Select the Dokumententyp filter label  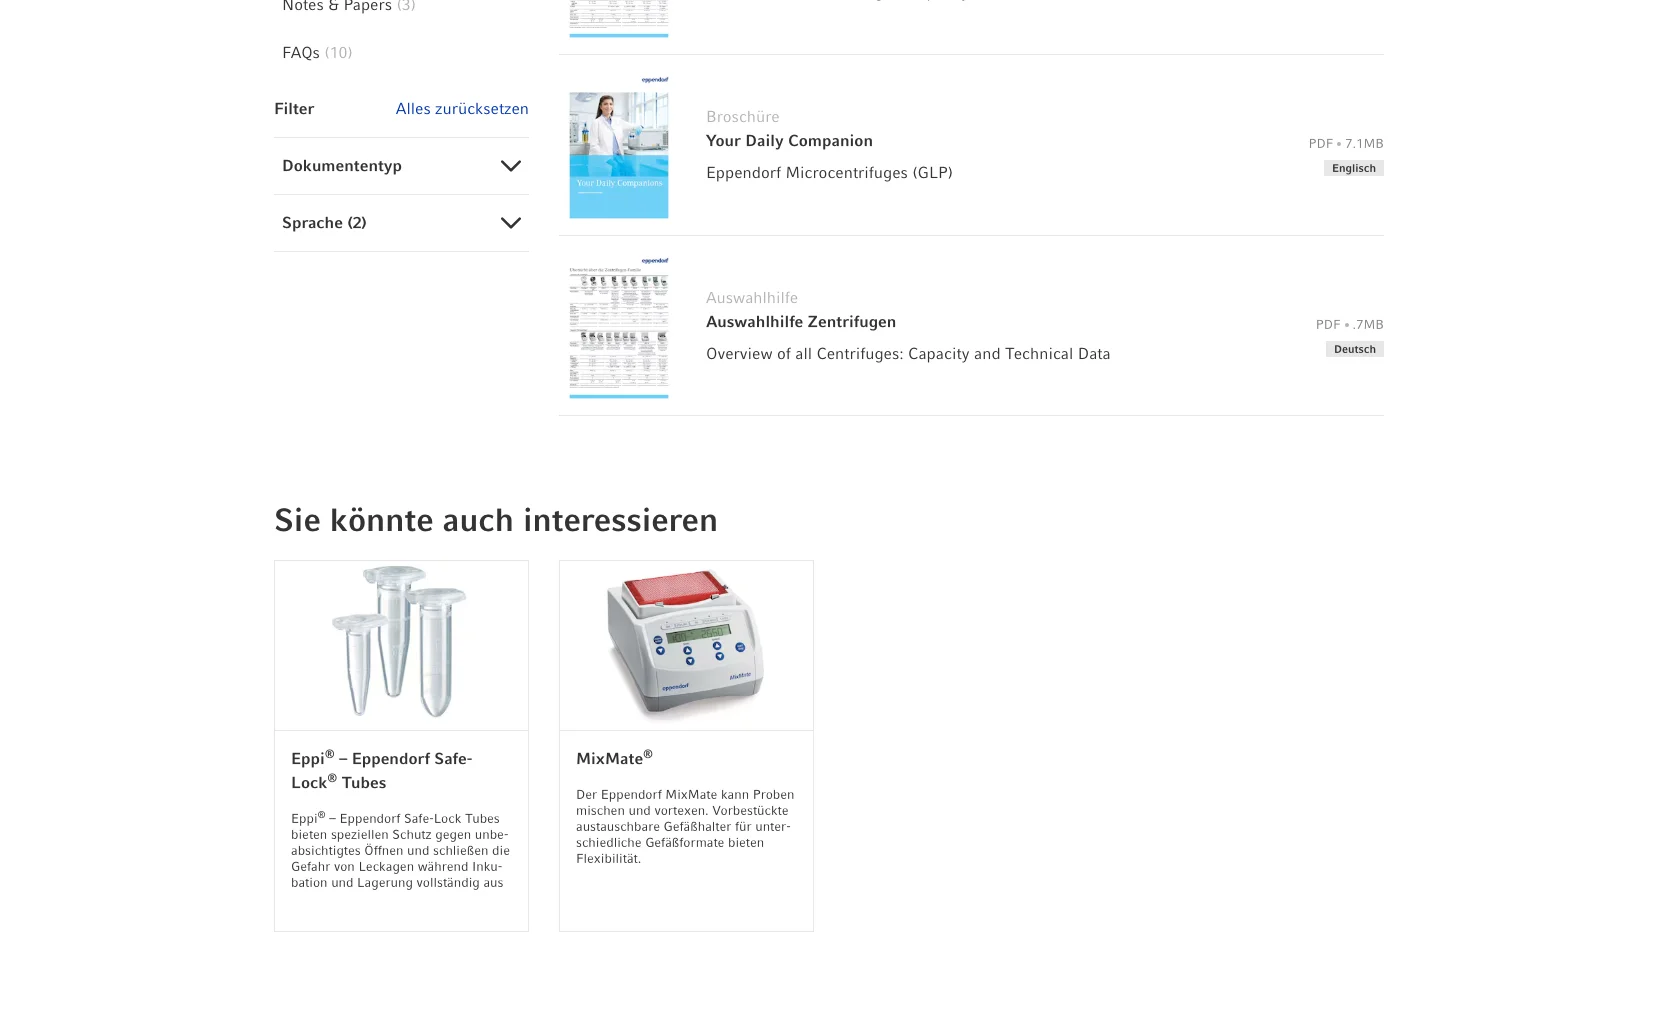342,166
